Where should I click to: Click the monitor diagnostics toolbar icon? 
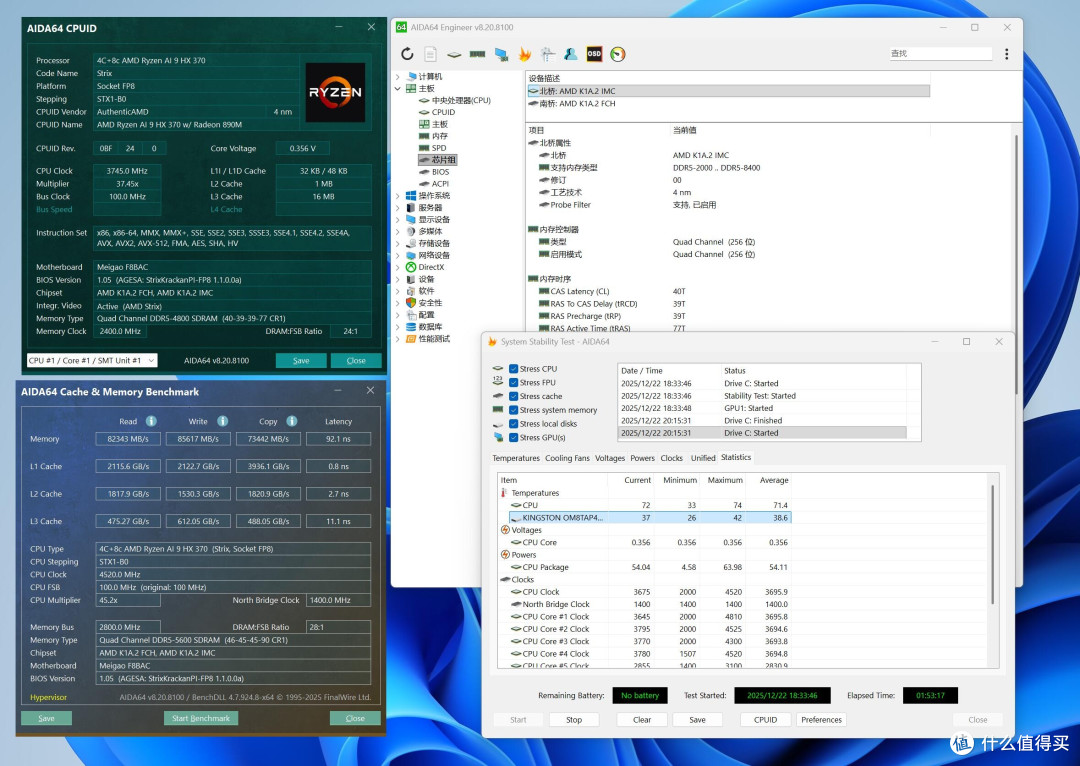[501, 54]
